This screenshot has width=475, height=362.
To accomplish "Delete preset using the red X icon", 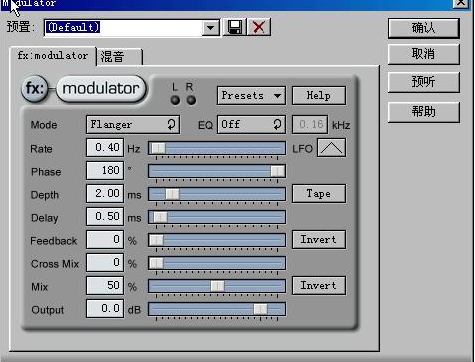I will pos(259,27).
